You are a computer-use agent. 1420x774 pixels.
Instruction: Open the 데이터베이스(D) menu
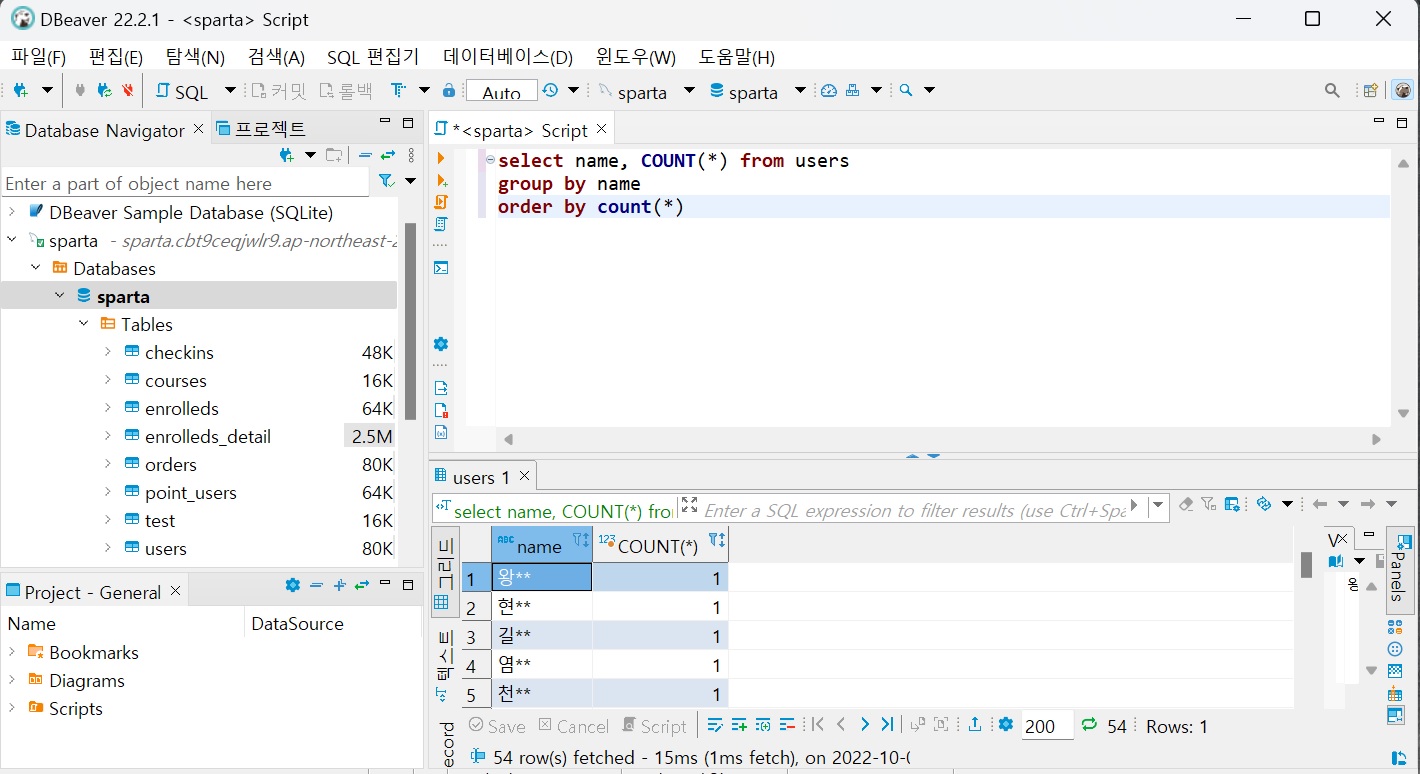(508, 57)
